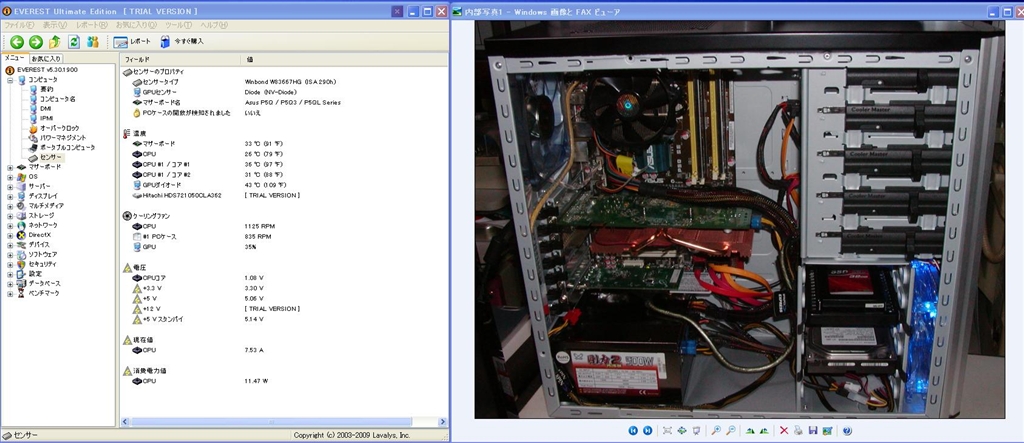Expand the サーバー tree node
Image resolution: width=1024 pixels, height=443 pixels.
pos(10,187)
